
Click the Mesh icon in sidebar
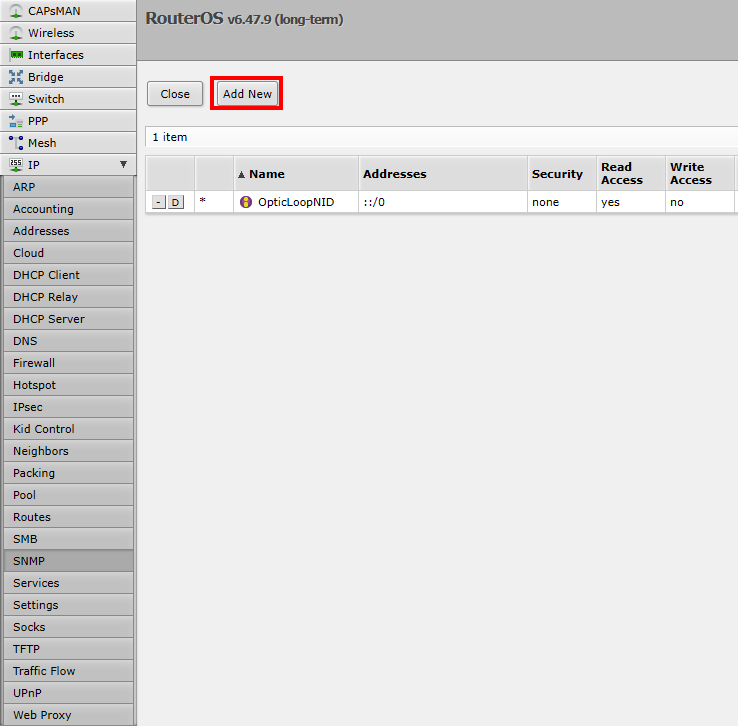pos(16,143)
